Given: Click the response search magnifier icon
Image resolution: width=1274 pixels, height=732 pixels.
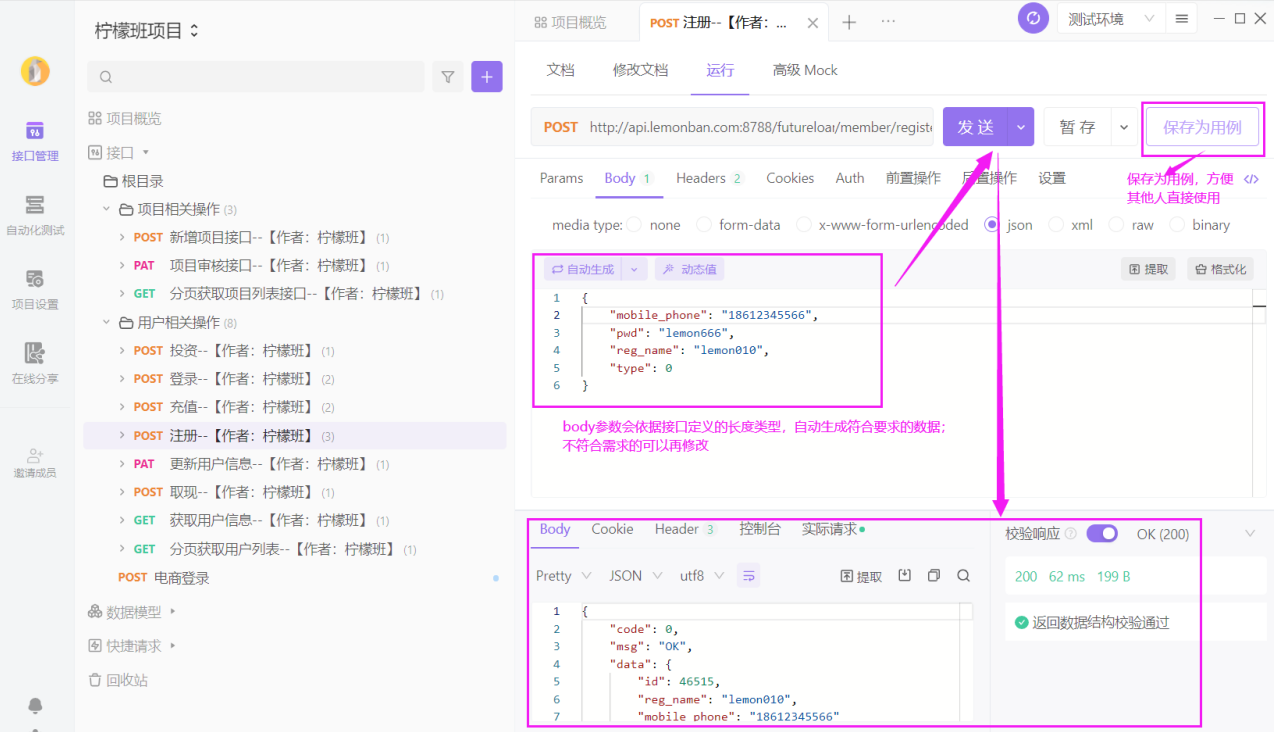Looking at the screenshot, I should (x=963, y=576).
